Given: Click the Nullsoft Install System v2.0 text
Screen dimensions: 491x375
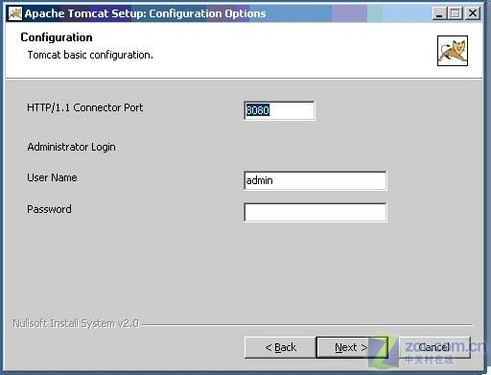Looking at the screenshot, I should [x=75, y=323].
